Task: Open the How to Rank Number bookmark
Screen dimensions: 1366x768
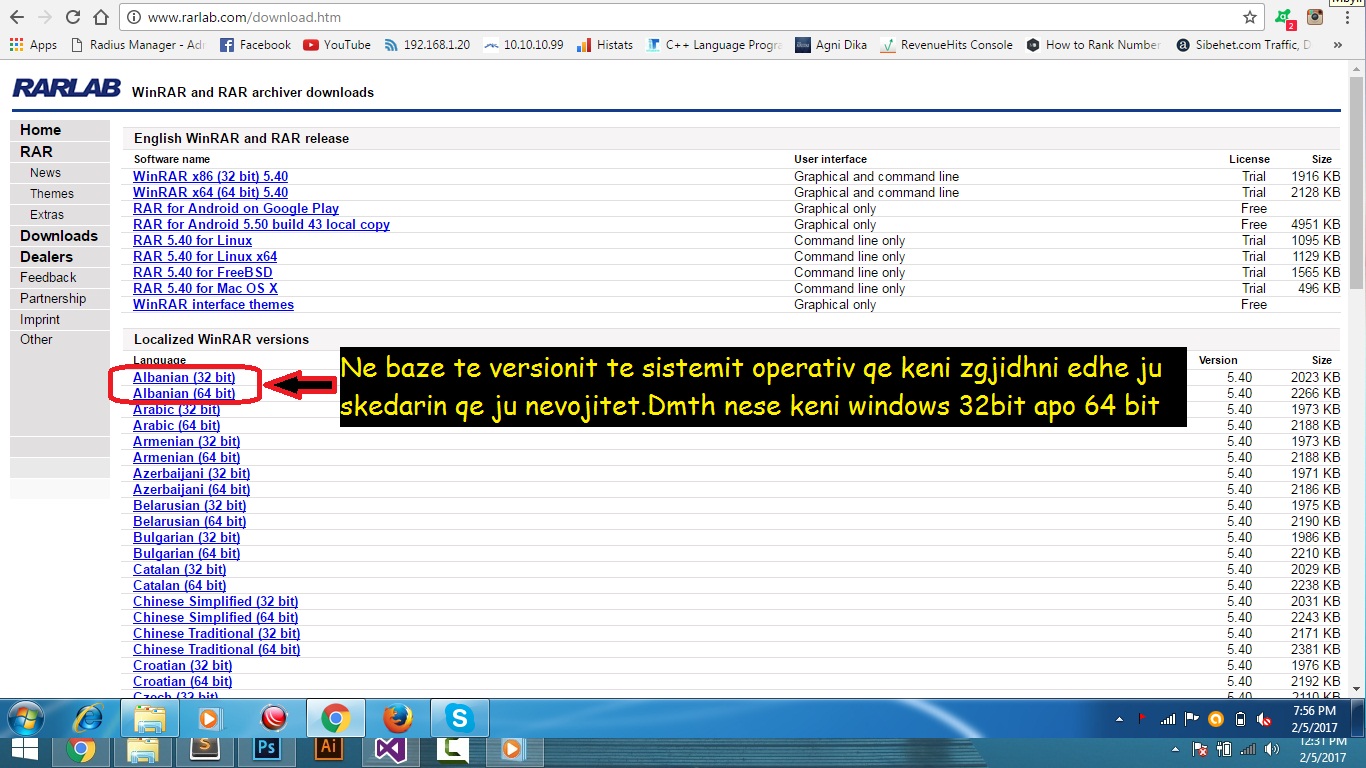Action: (x=1093, y=45)
